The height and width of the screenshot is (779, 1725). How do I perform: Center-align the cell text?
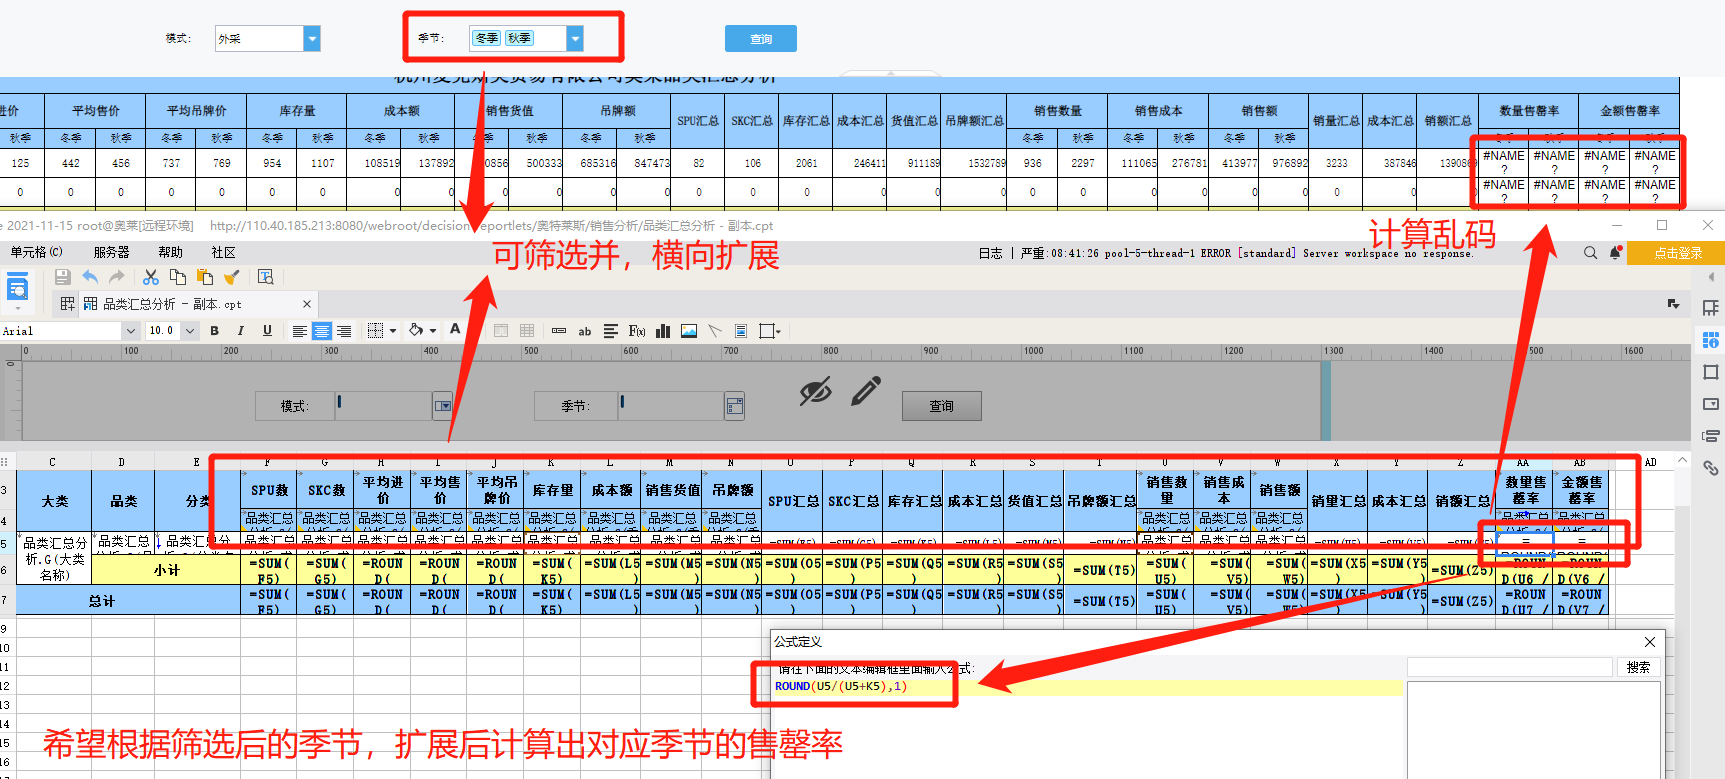pyautogui.click(x=322, y=331)
